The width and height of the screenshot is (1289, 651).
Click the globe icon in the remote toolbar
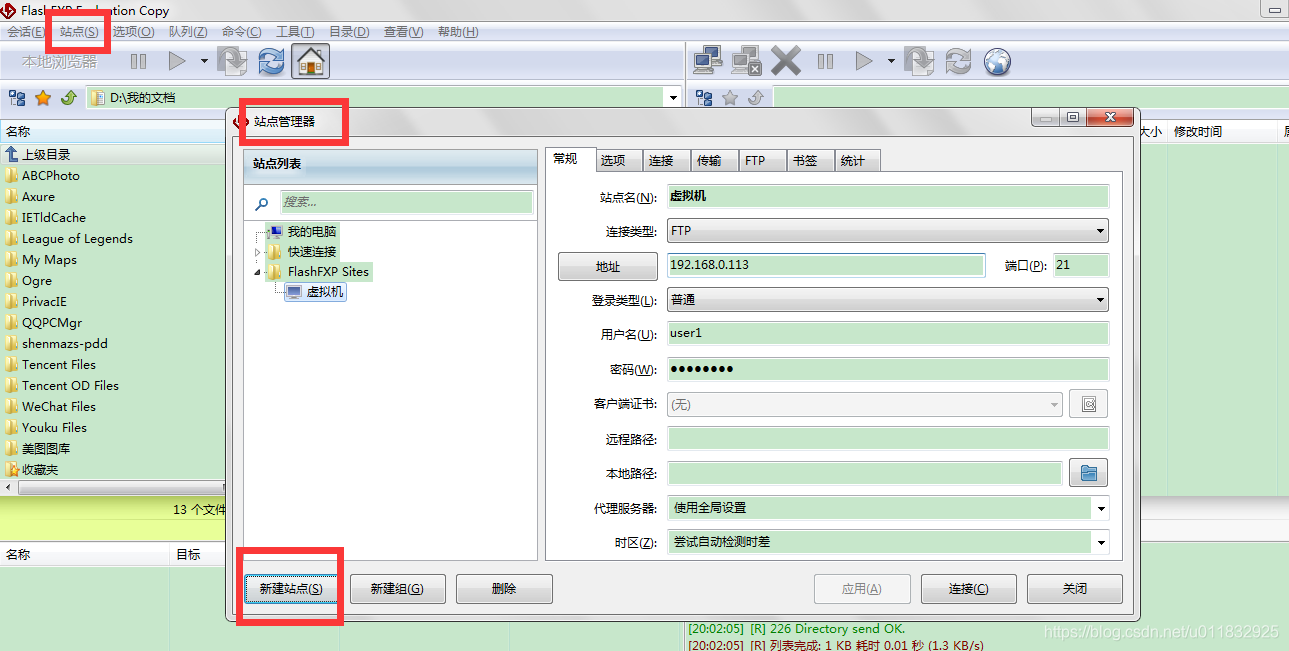pos(997,62)
